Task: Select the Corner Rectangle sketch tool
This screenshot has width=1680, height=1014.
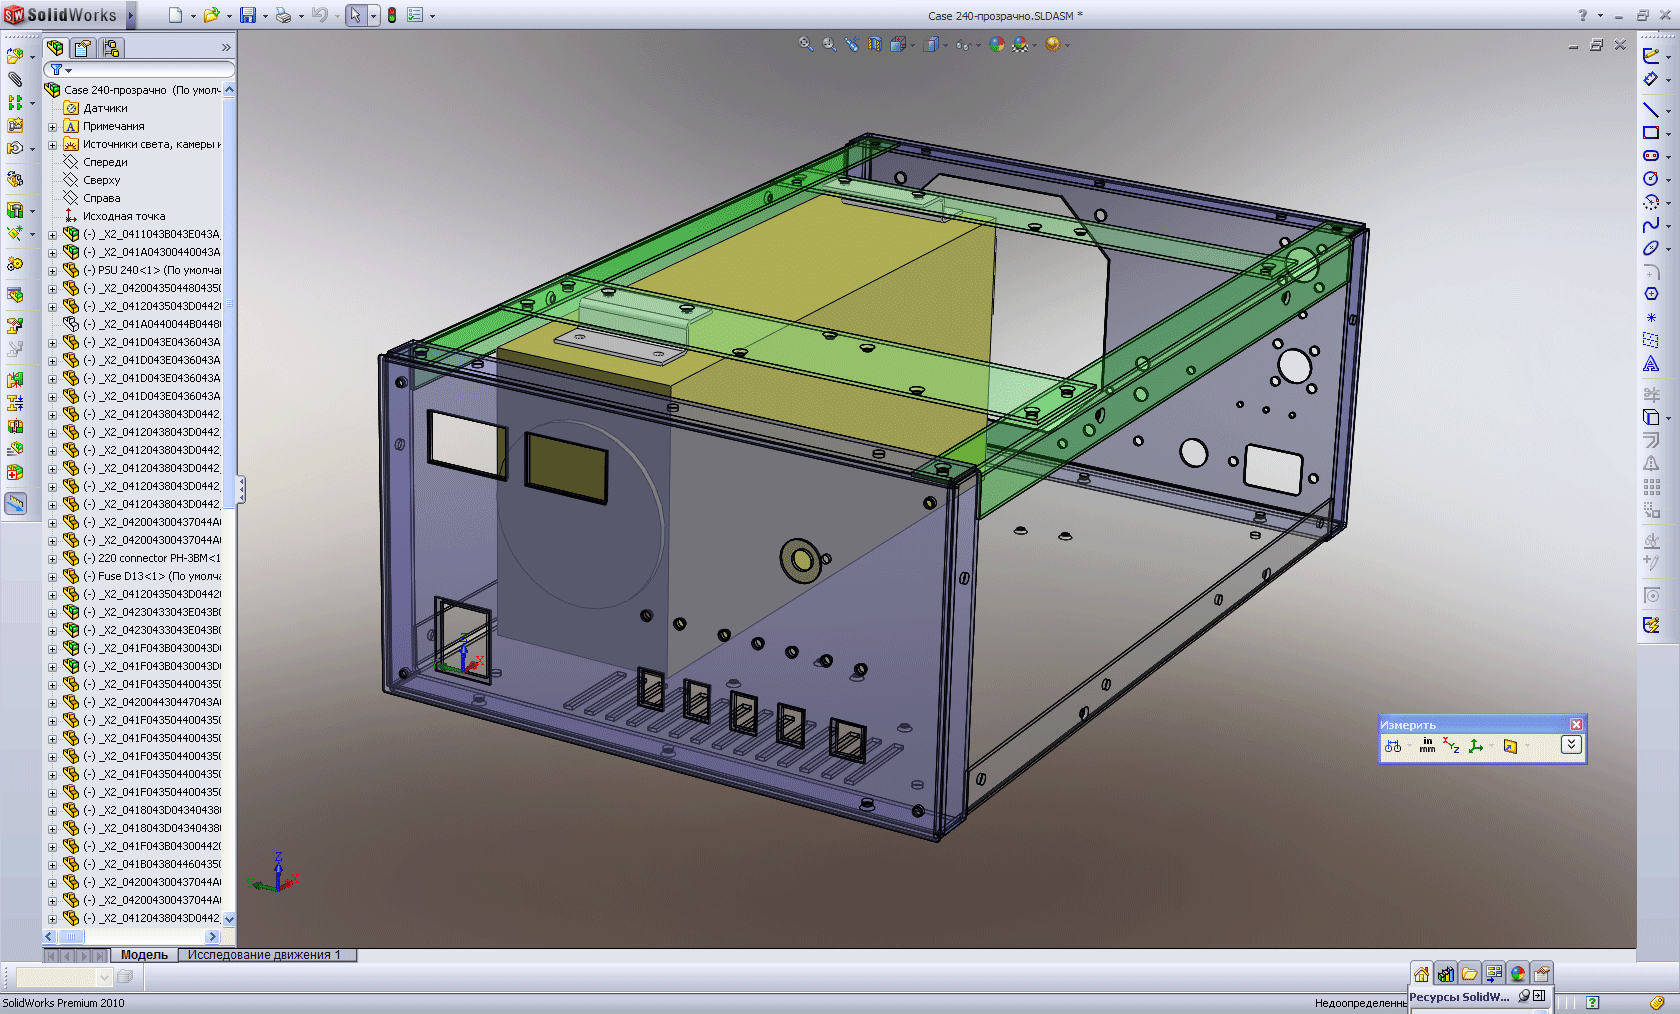Action: (1651, 132)
